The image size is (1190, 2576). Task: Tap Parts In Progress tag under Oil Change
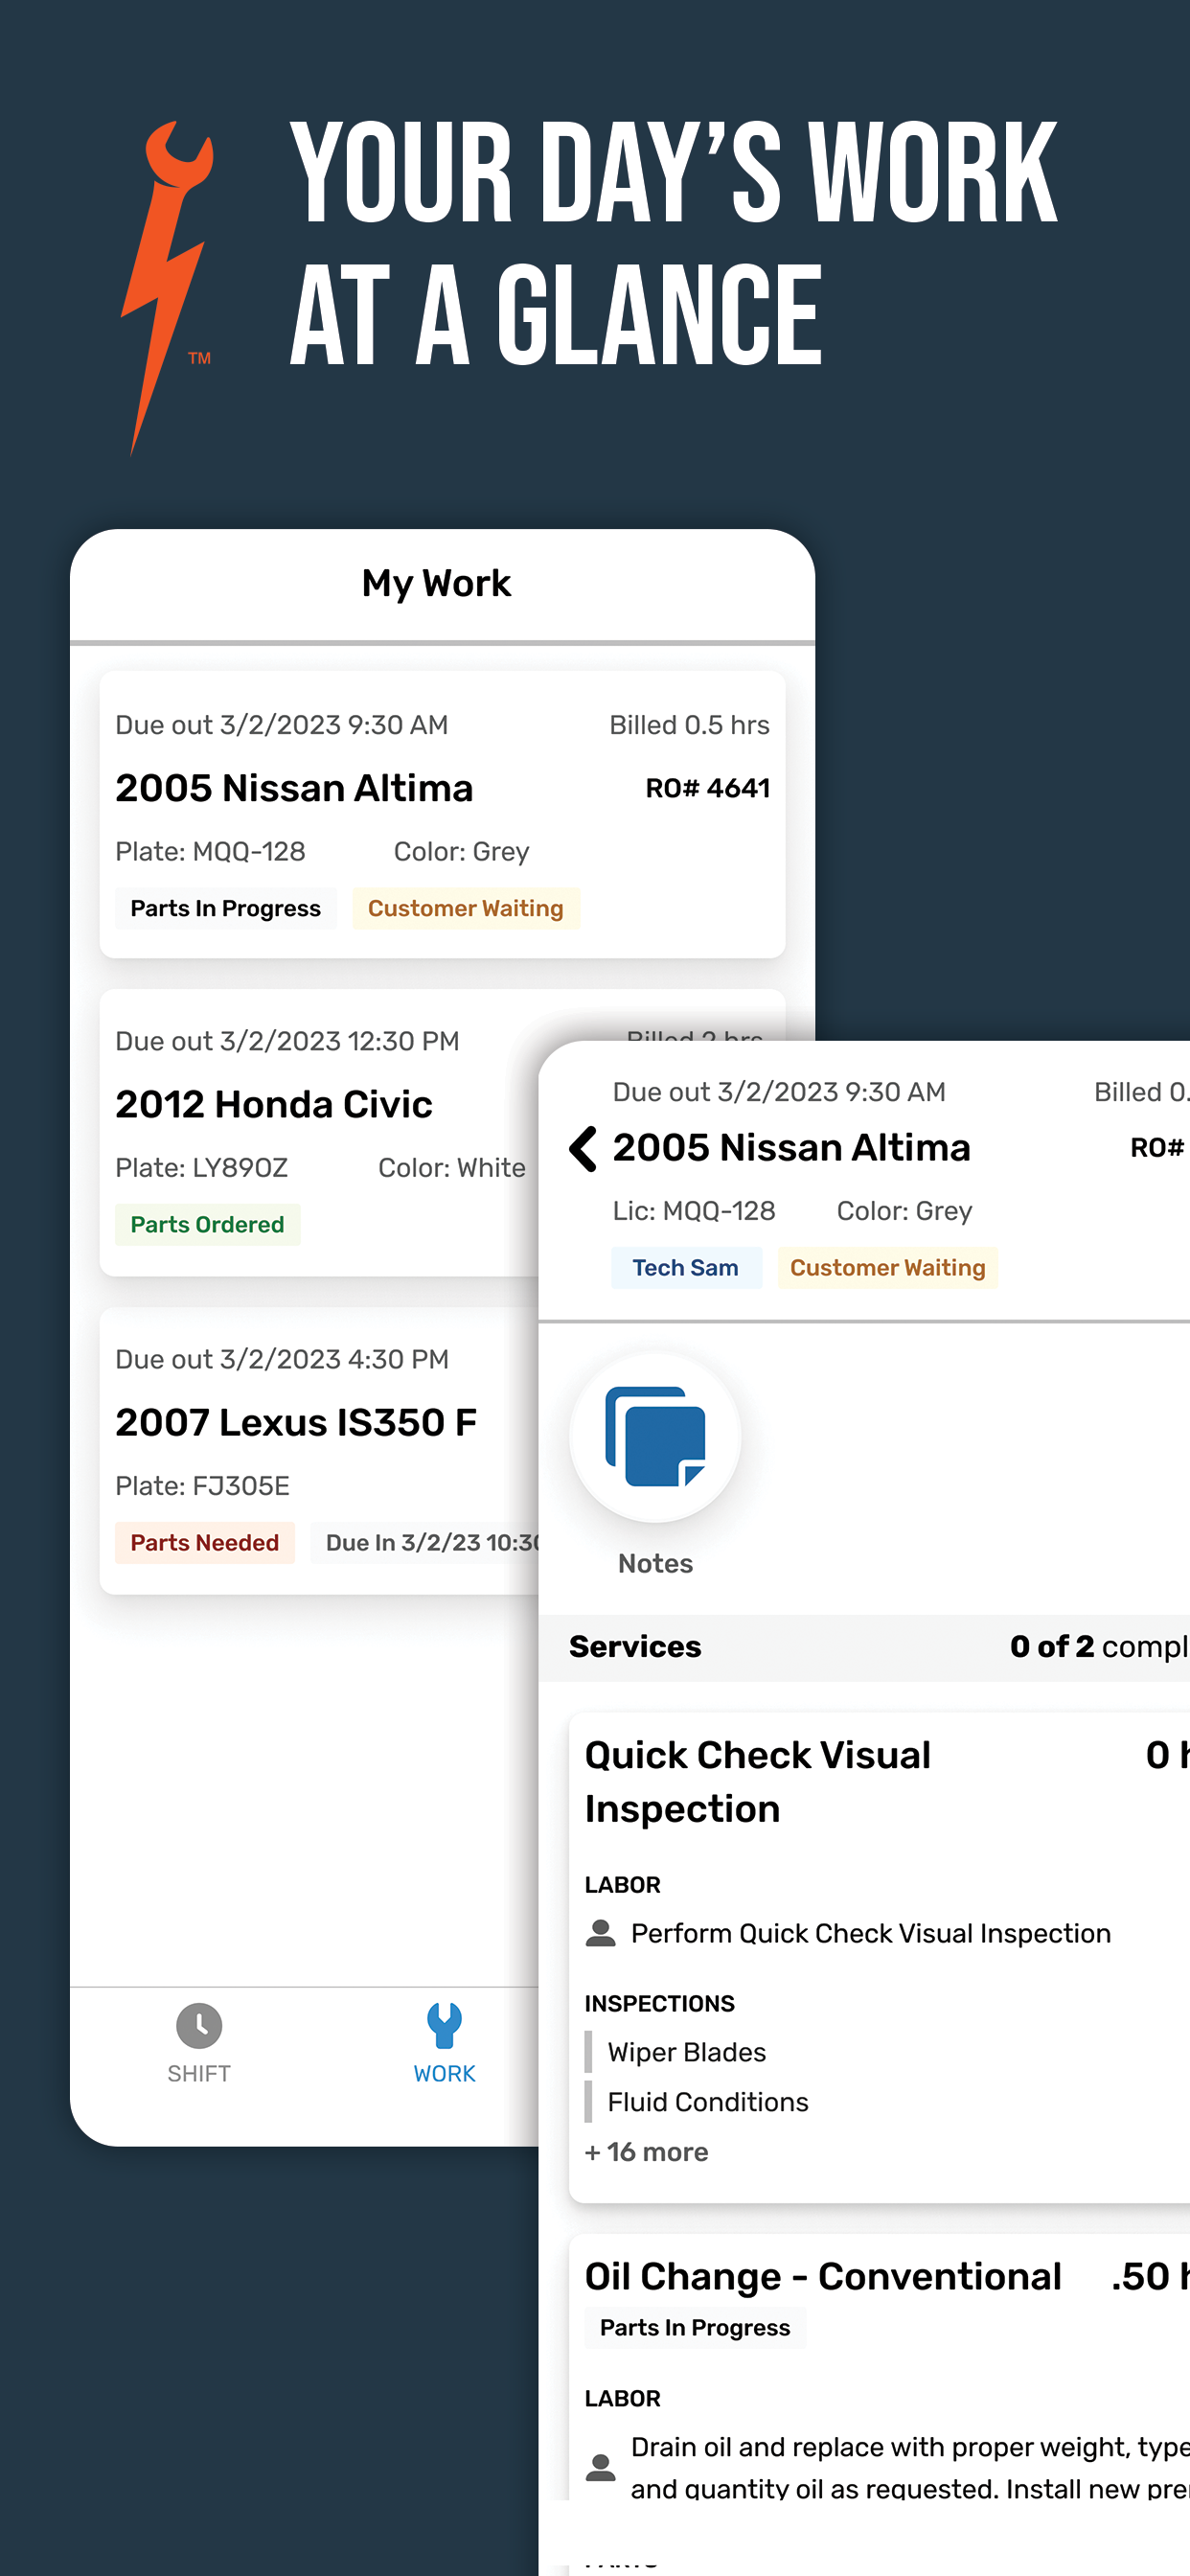[x=695, y=2327]
